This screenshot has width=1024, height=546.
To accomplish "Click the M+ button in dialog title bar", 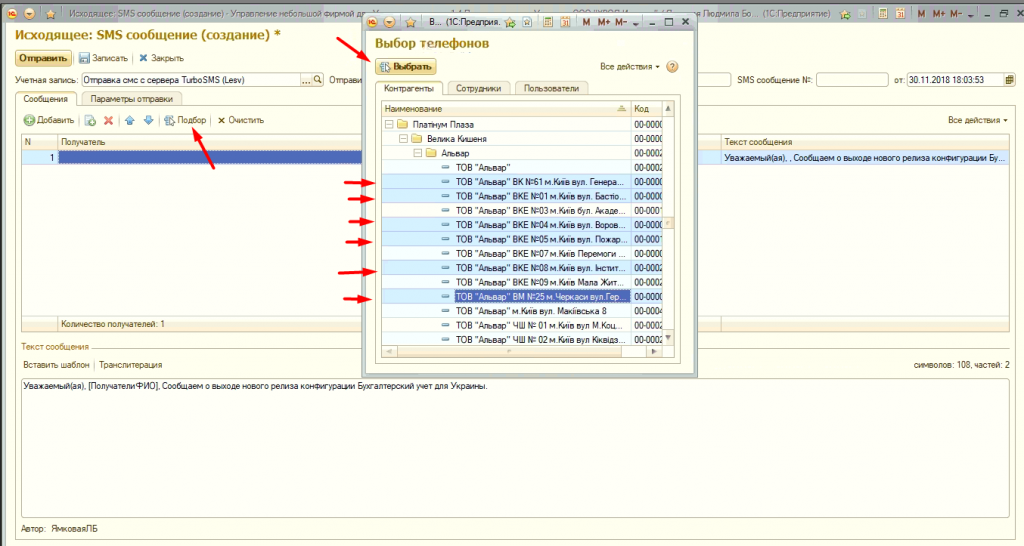I will 604,22.
